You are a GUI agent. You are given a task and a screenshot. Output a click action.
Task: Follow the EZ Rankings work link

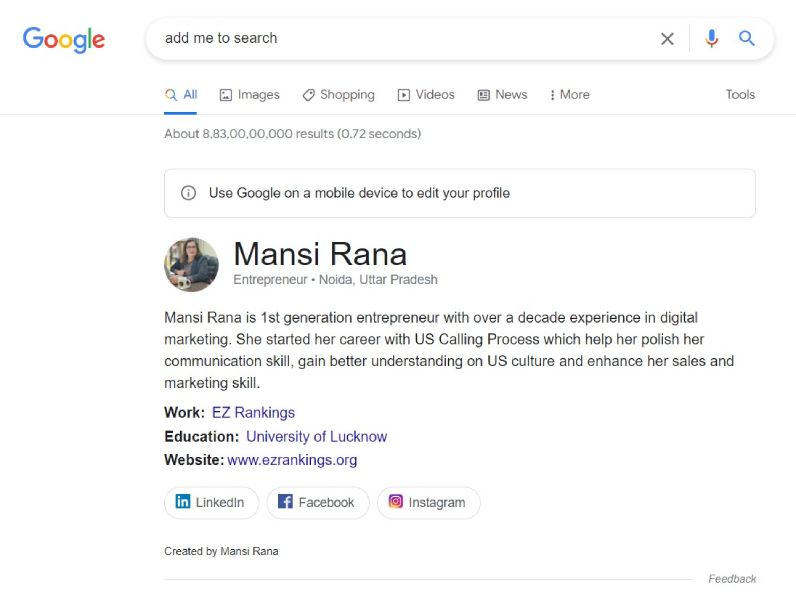(x=253, y=413)
